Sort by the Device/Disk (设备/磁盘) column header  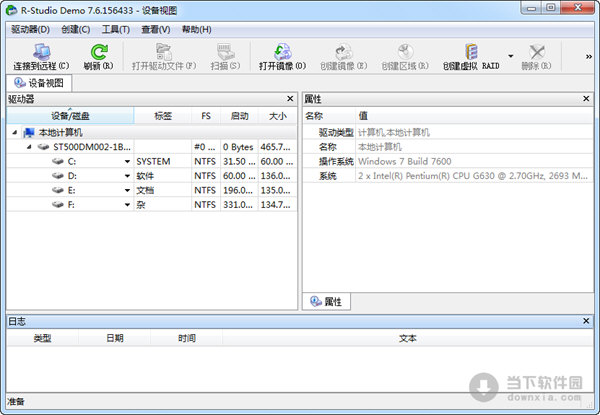(70, 116)
